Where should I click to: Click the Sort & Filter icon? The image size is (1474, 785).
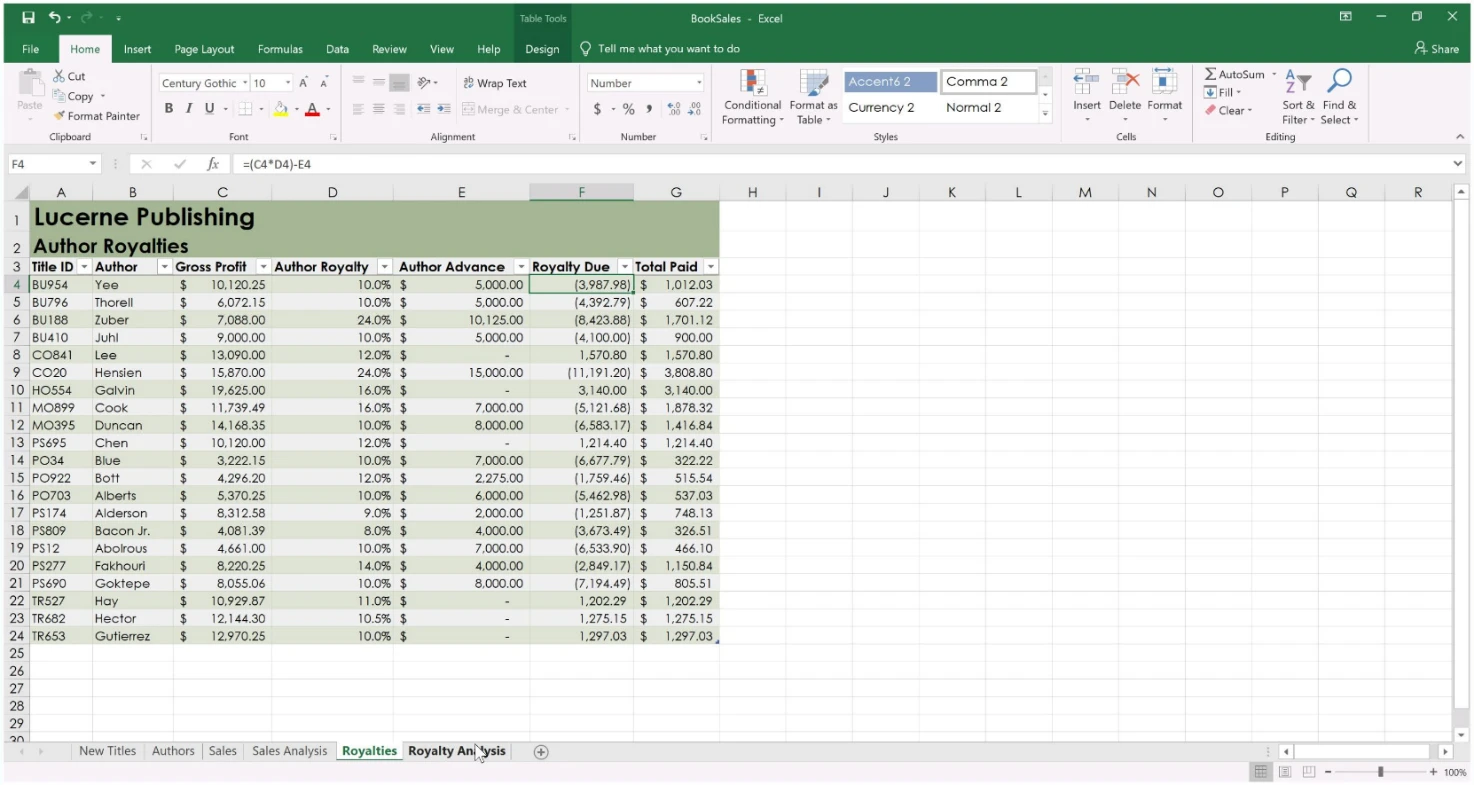click(x=1296, y=83)
